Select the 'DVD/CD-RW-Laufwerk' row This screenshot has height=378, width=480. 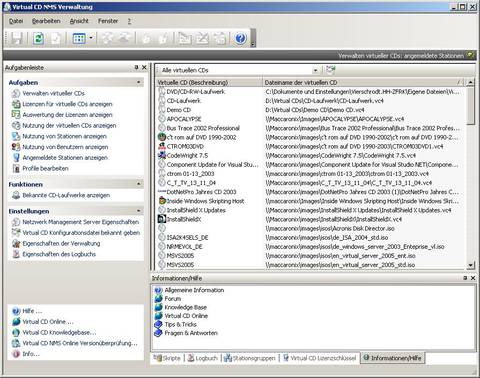click(310, 92)
